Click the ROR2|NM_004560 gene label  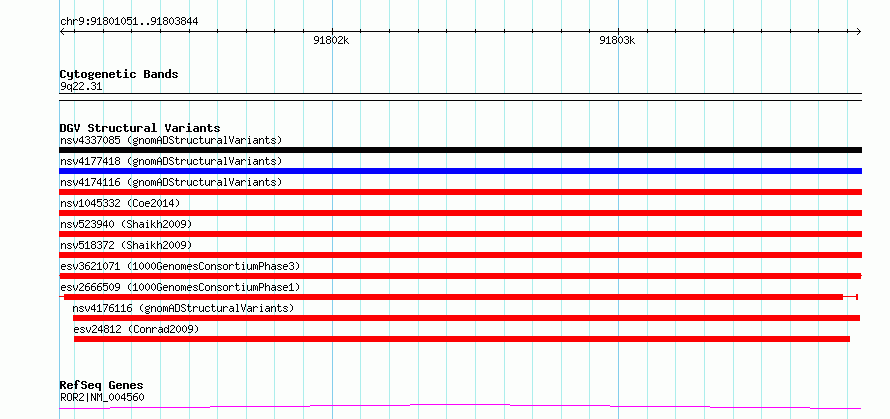(x=102, y=397)
